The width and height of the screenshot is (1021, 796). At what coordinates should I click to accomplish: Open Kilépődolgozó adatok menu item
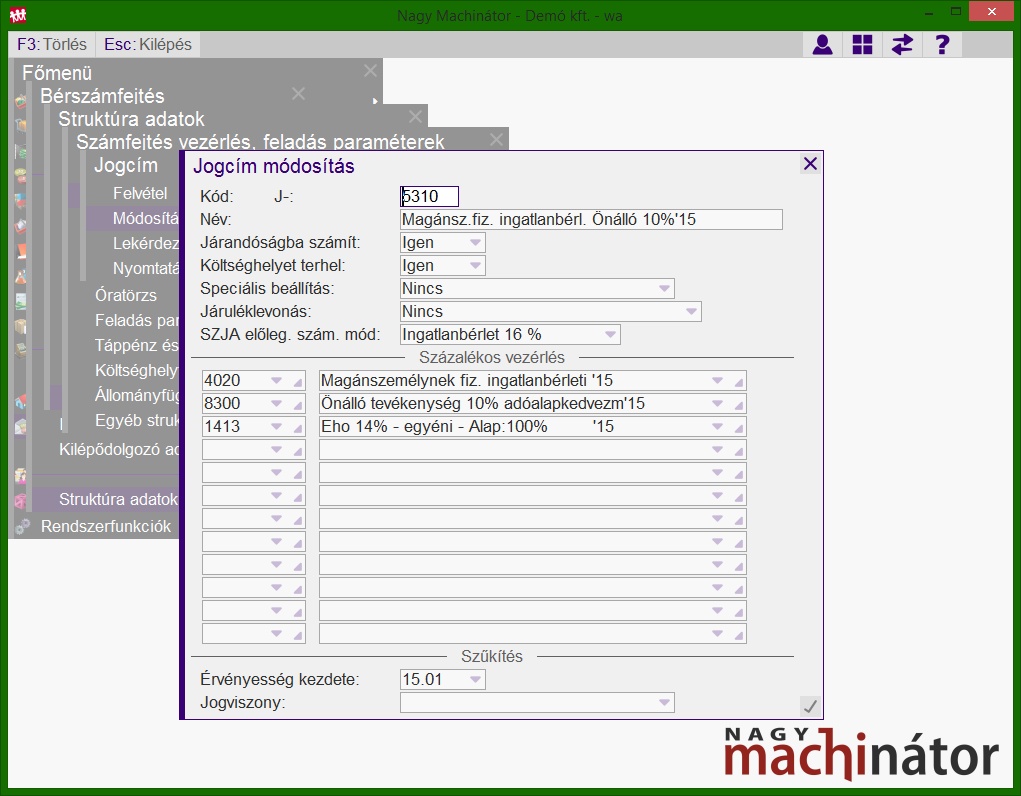click(x=119, y=449)
